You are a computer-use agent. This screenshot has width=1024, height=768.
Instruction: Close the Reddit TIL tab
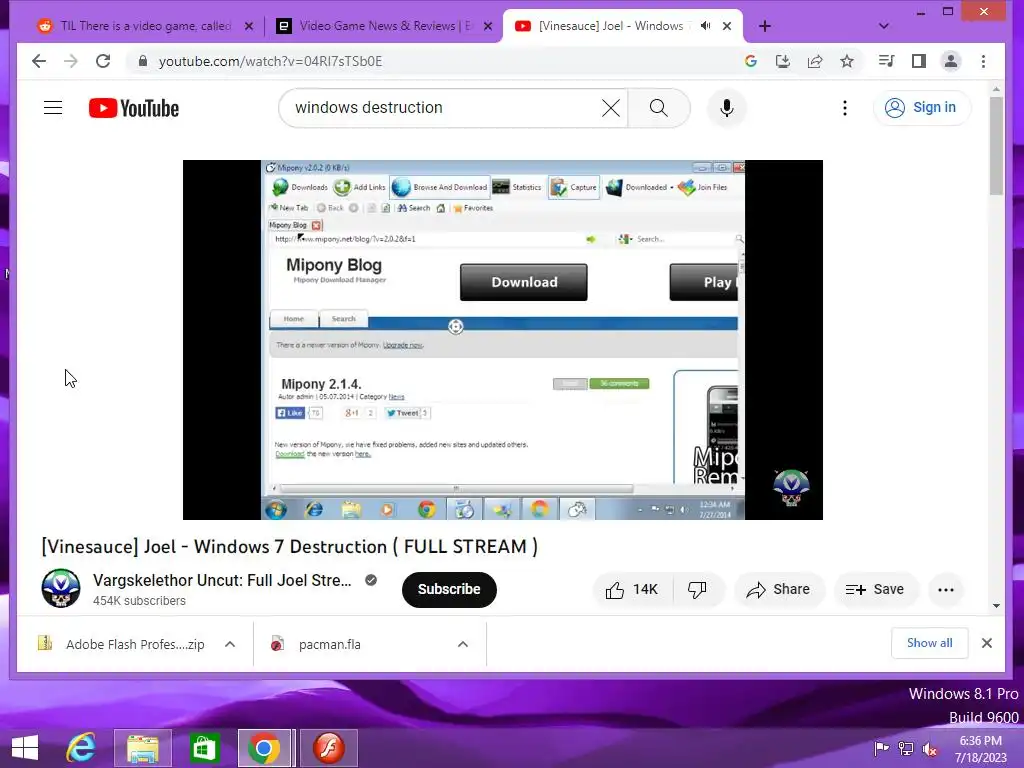[249, 26]
